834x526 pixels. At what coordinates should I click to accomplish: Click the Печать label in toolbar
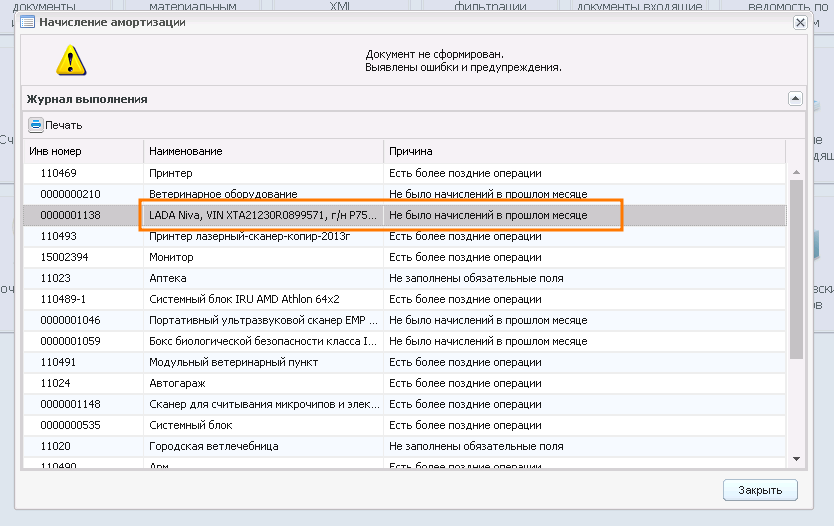pyautogui.click(x=64, y=125)
